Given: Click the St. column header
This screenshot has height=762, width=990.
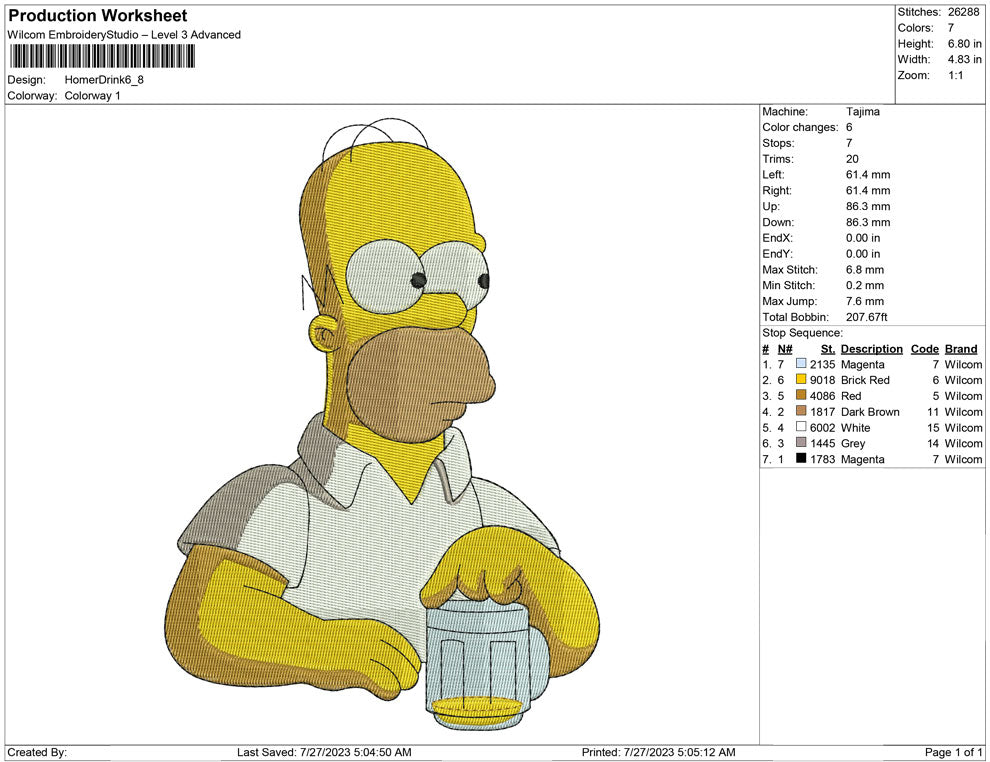Looking at the screenshot, I should point(827,348).
